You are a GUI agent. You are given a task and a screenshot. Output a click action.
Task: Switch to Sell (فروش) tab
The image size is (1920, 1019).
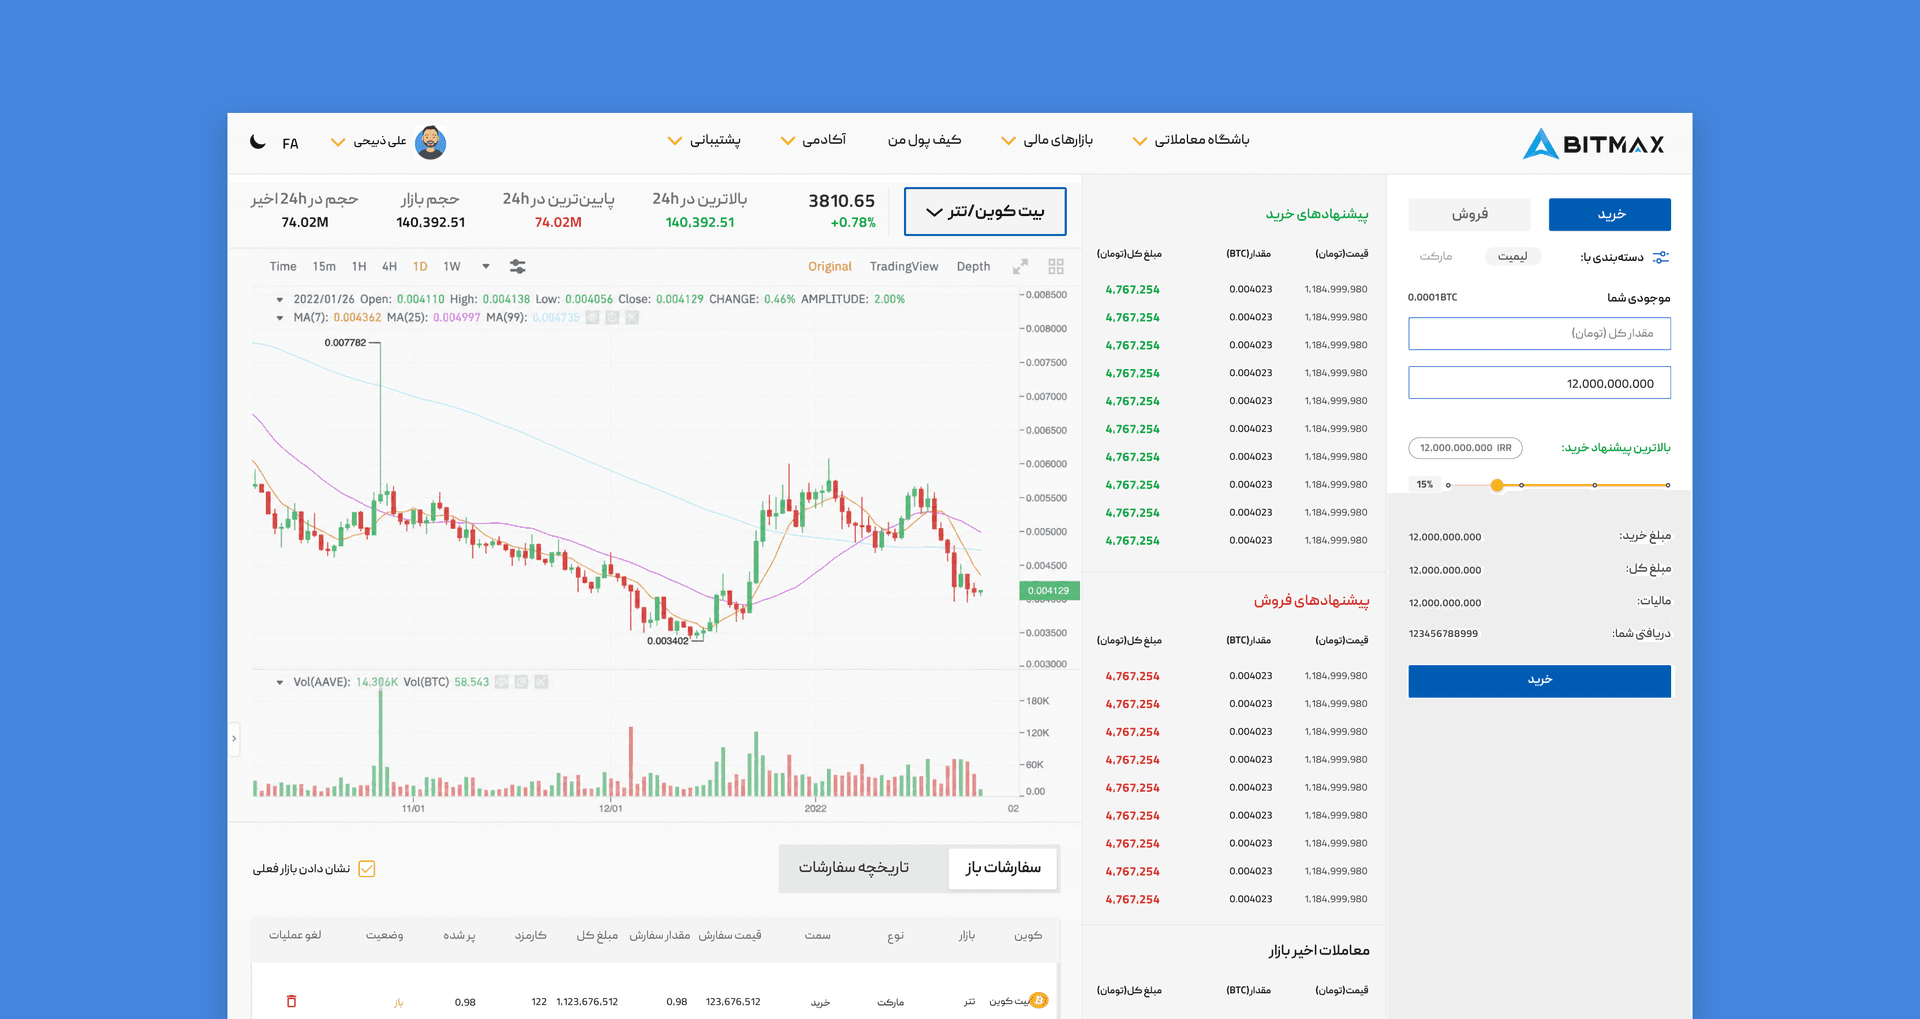(x=1470, y=214)
